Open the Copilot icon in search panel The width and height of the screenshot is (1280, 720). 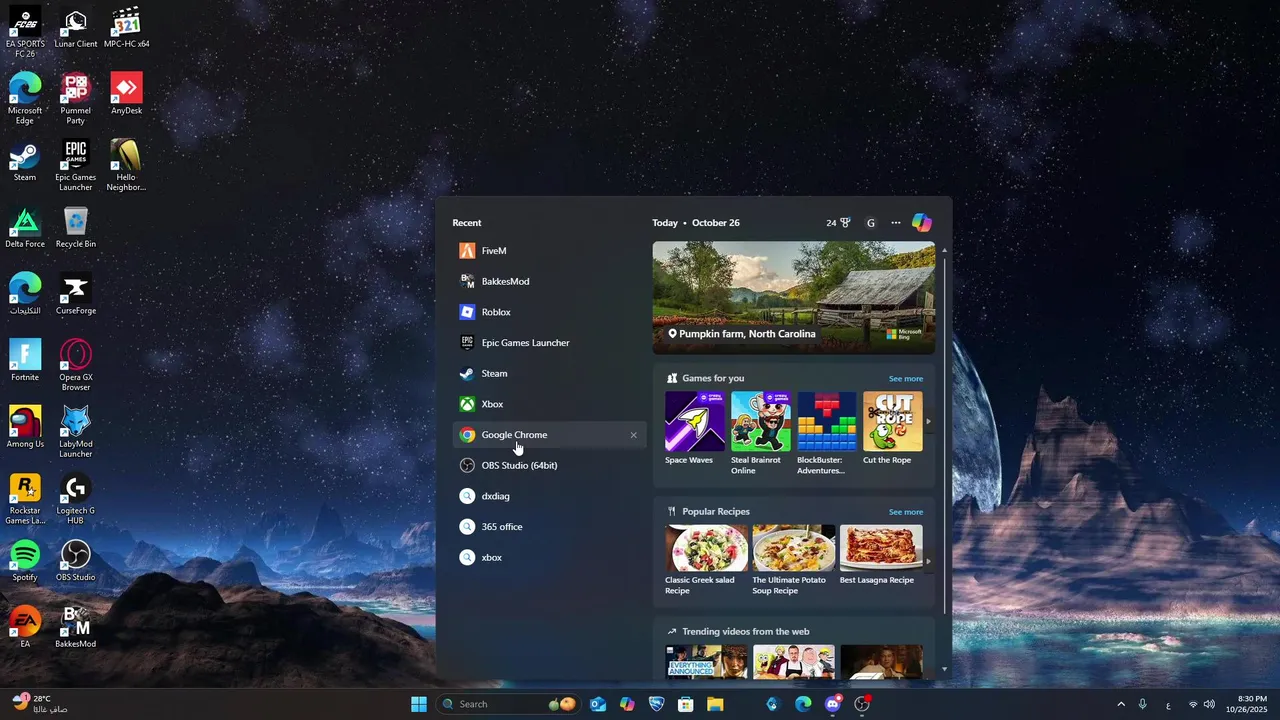coord(921,223)
